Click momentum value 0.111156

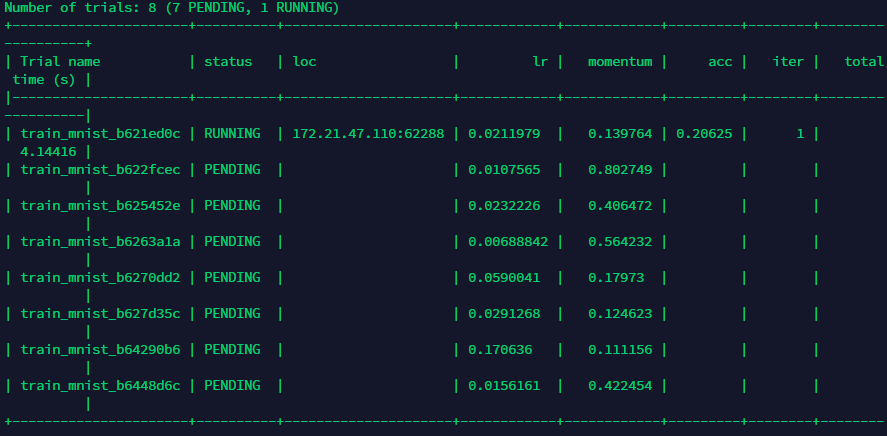tap(620, 350)
